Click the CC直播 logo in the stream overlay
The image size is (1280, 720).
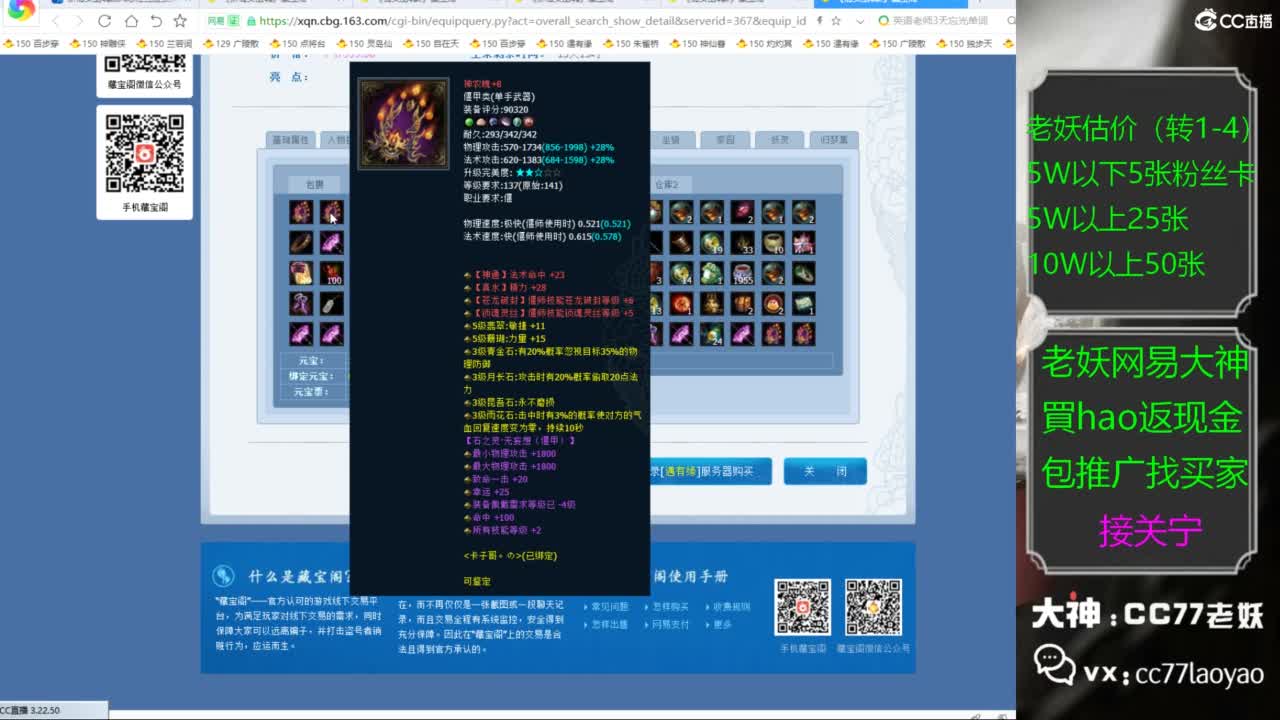[1234, 20]
